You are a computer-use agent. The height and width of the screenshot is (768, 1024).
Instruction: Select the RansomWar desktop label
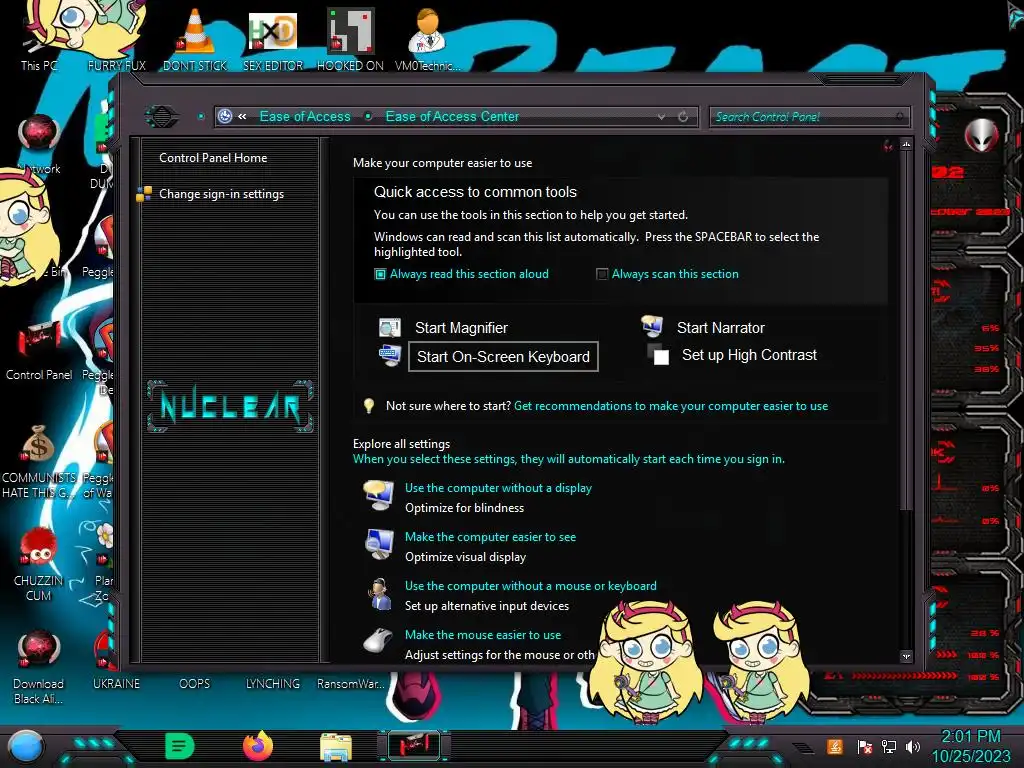tap(351, 684)
